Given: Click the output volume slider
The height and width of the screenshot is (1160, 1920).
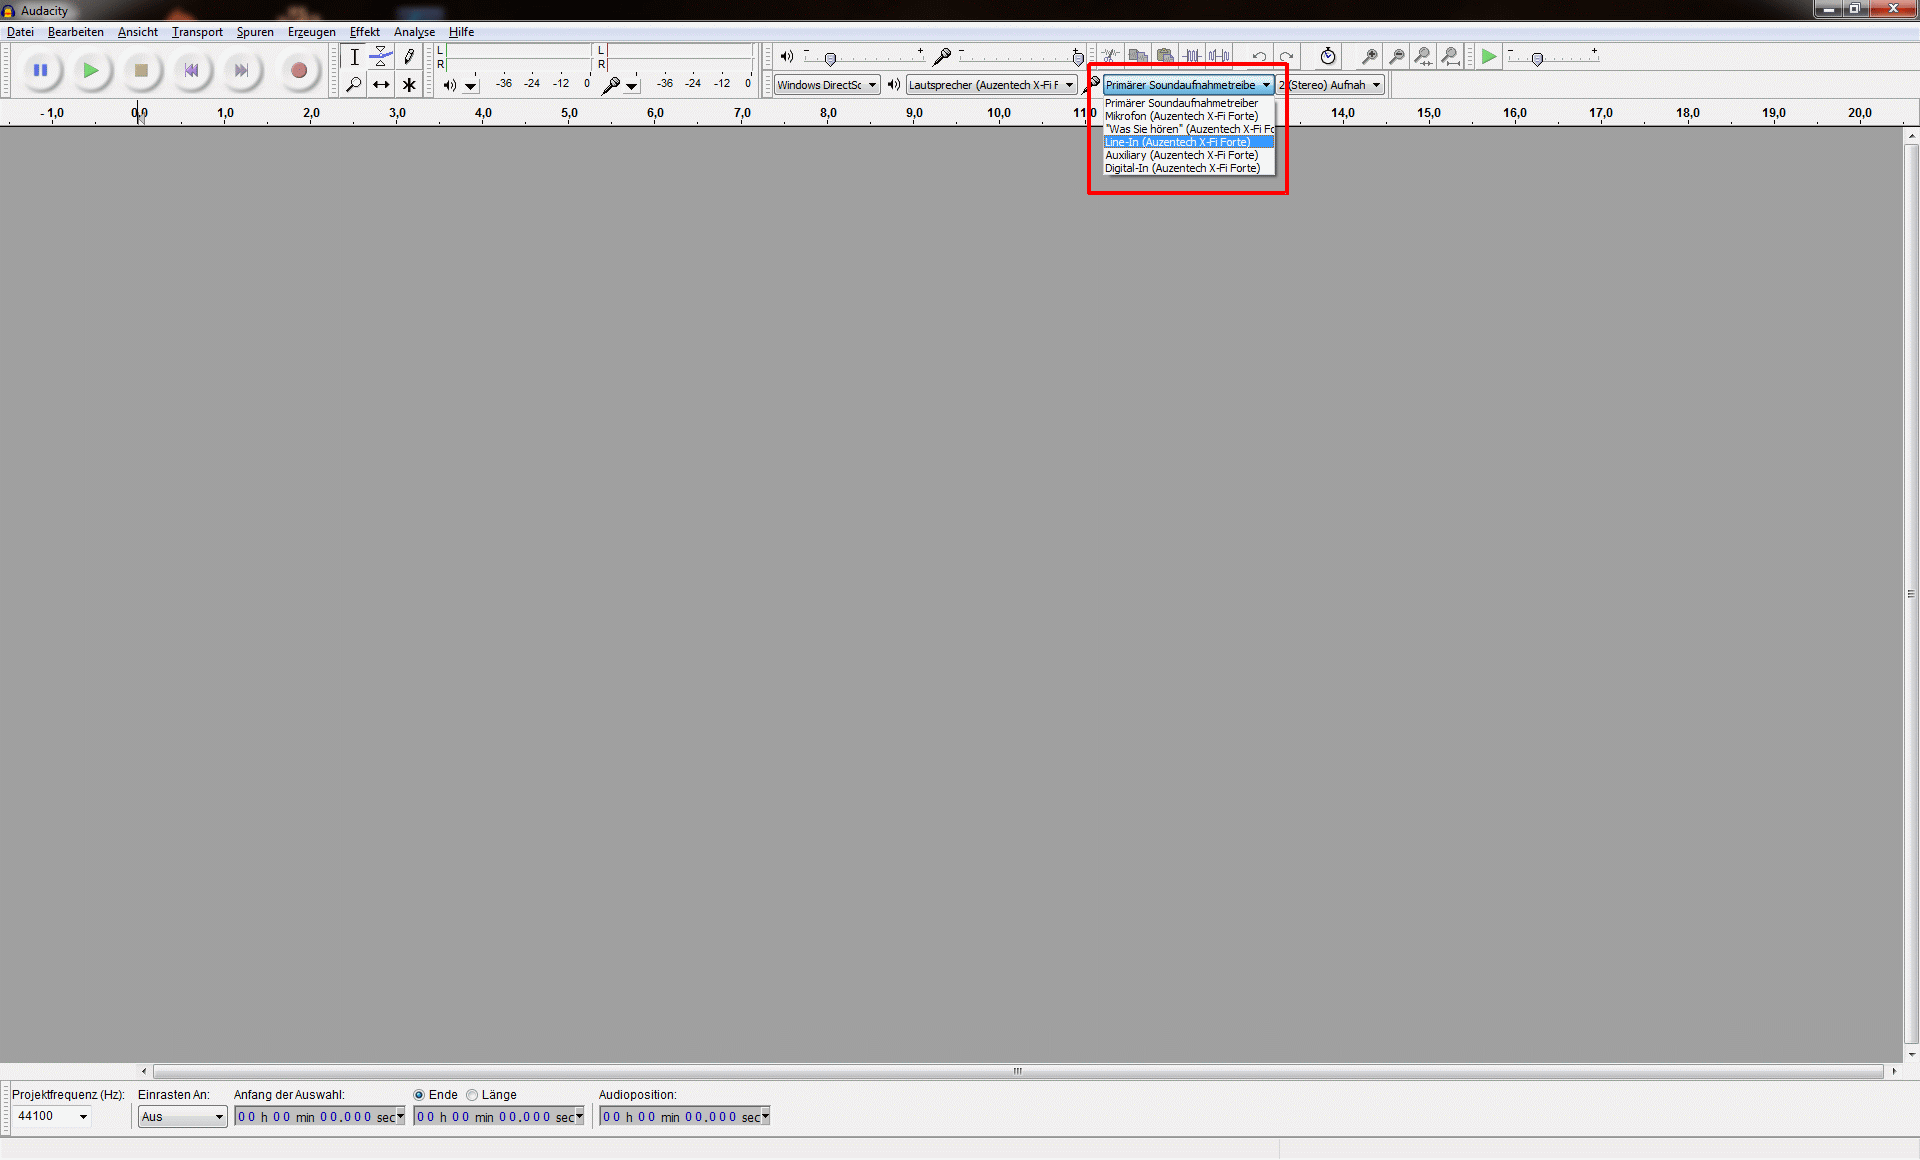Looking at the screenshot, I should tap(830, 59).
